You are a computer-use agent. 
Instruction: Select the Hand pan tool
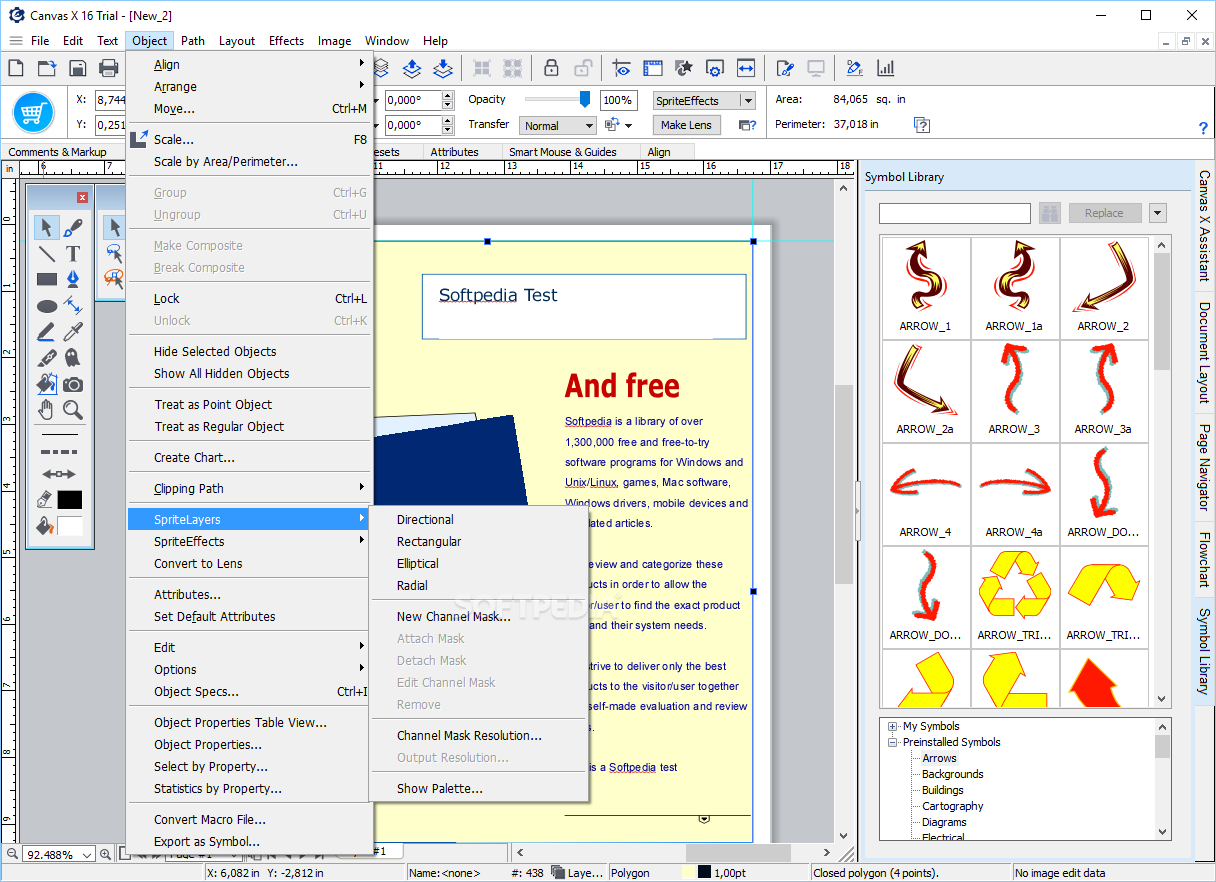(x=46, y=409)
